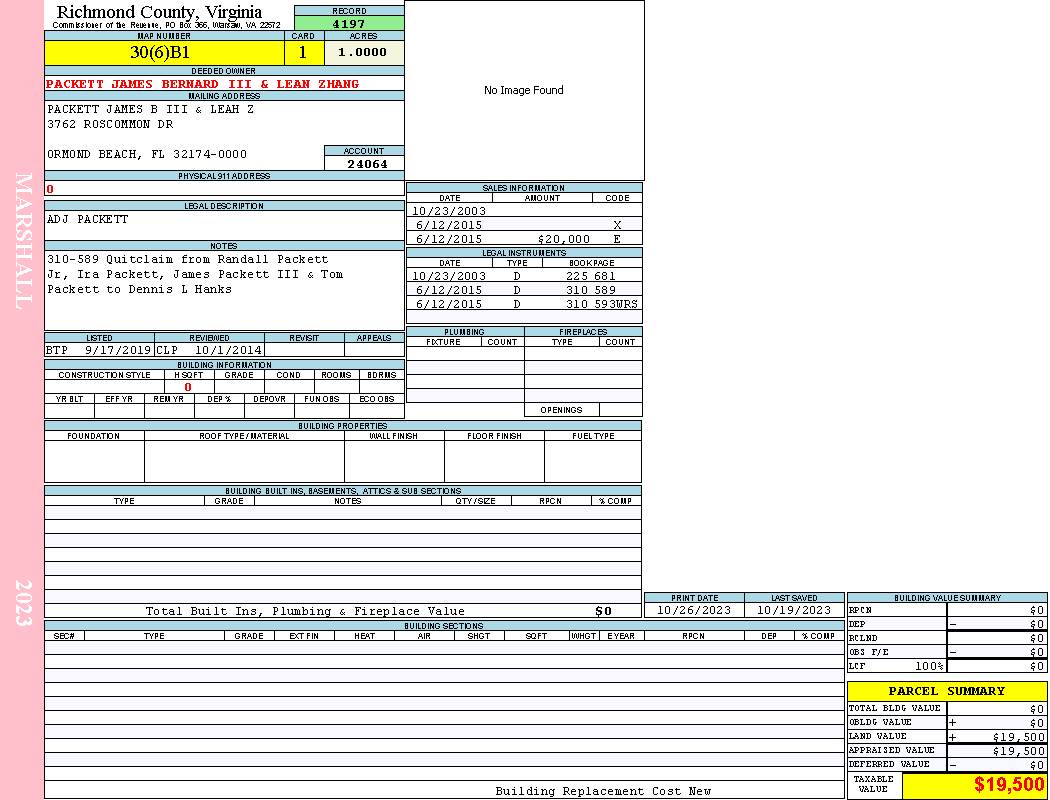This screenshot has width=1050, height=800.
Task: Click the last saved date 10/19/2023
Action: pyautogui.click(x=794, y=610)
